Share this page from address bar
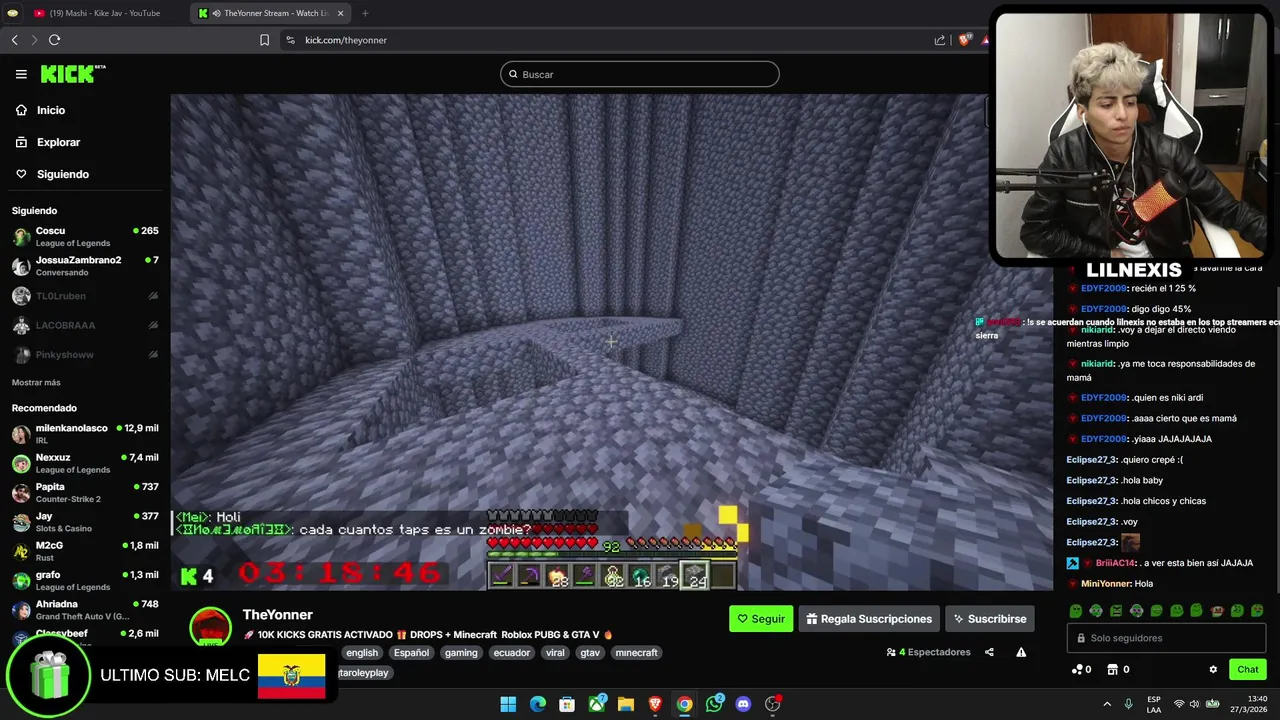Viewport: 1280px width, 720px height. pos(940,40)
